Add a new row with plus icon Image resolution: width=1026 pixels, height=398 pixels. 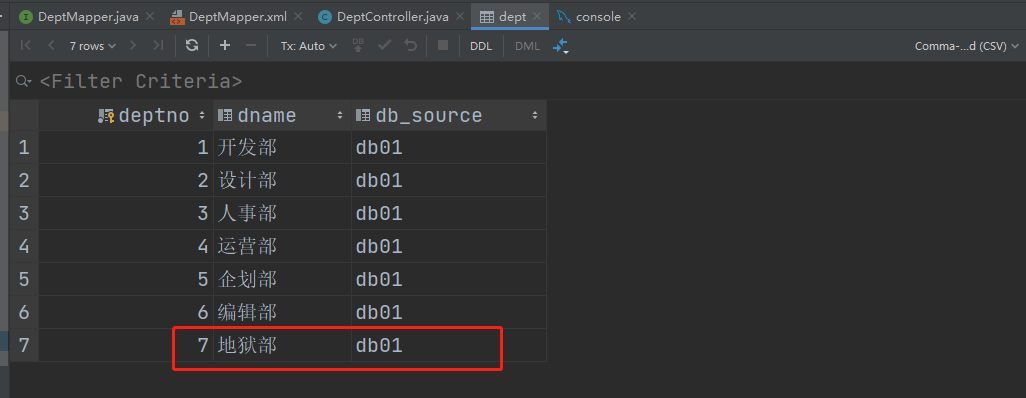[225, 45]
